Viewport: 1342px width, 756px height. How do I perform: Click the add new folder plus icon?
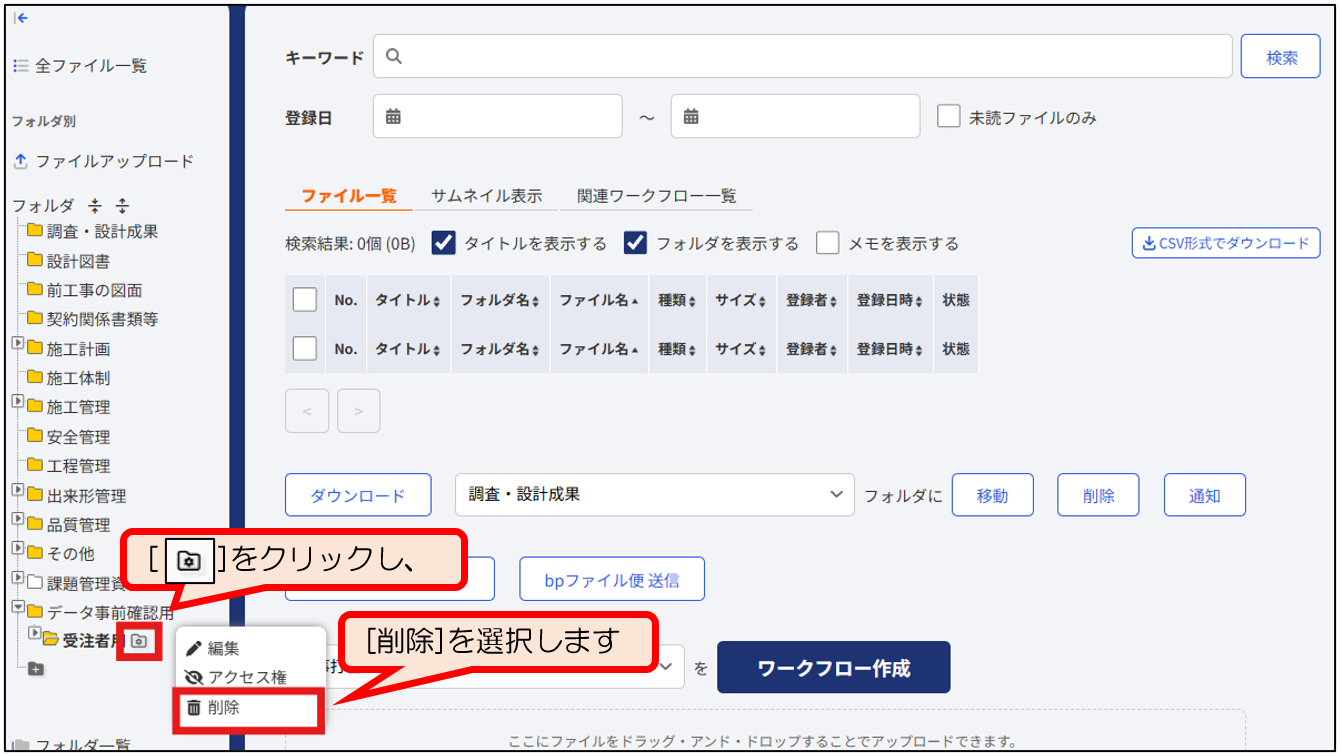[36, 669]
